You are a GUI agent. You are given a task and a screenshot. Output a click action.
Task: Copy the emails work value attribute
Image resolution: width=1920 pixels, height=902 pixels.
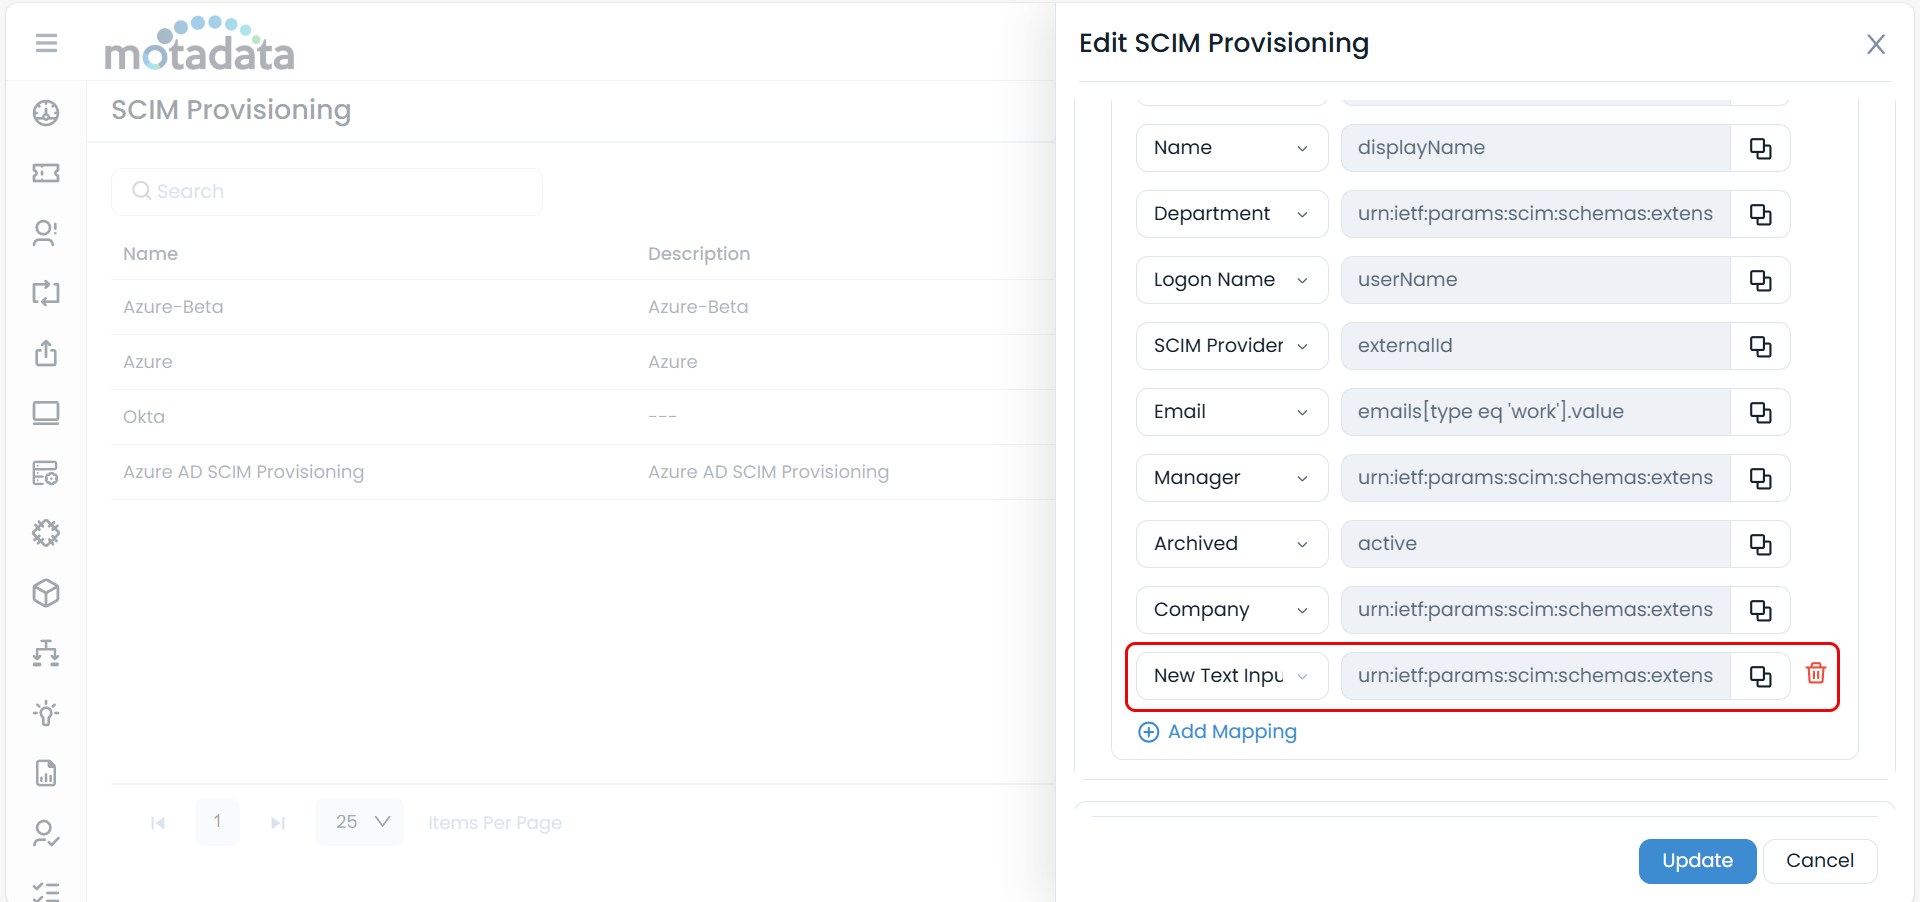(1760, 412)
